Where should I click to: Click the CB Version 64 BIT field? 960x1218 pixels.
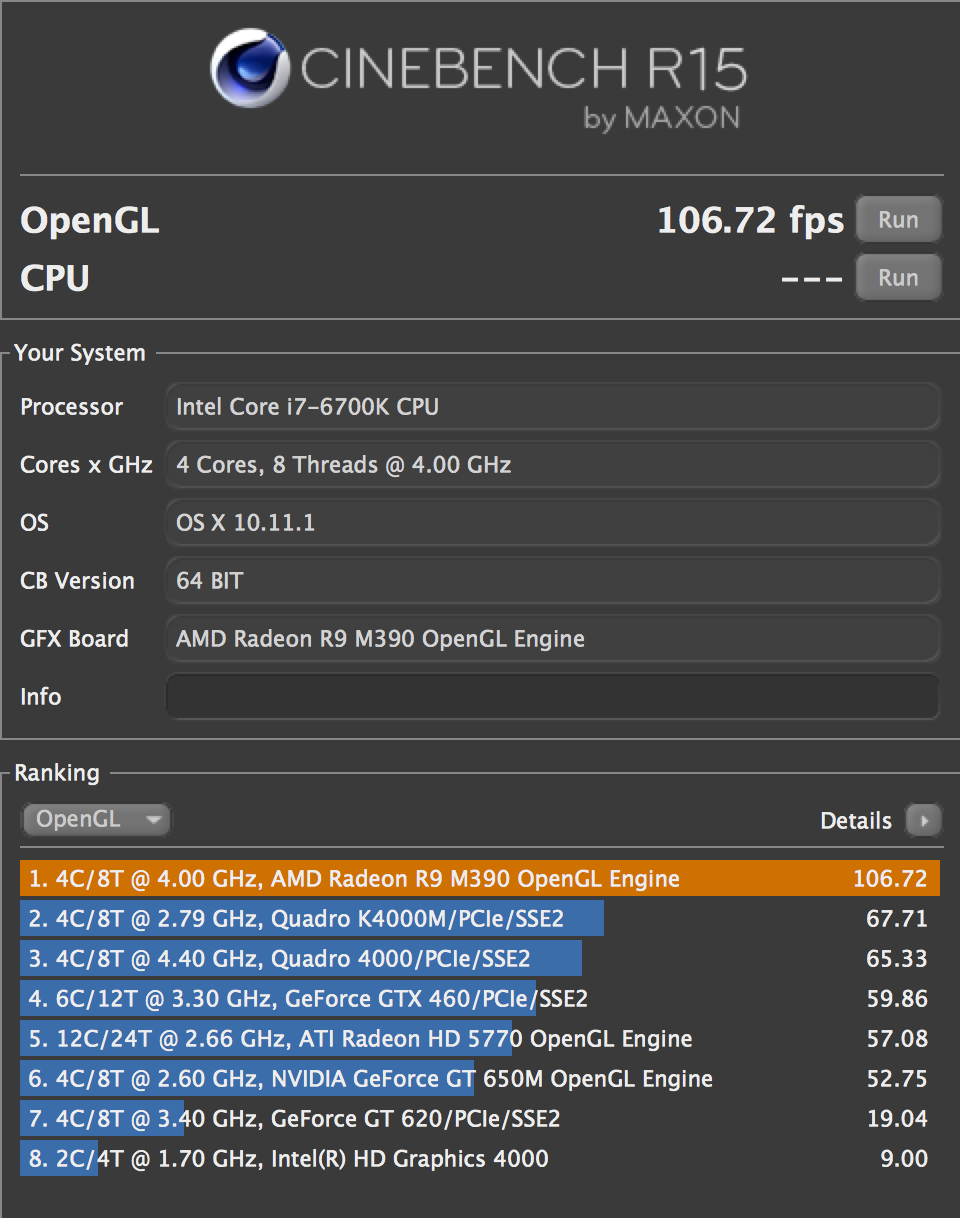(x=551, y=580)
